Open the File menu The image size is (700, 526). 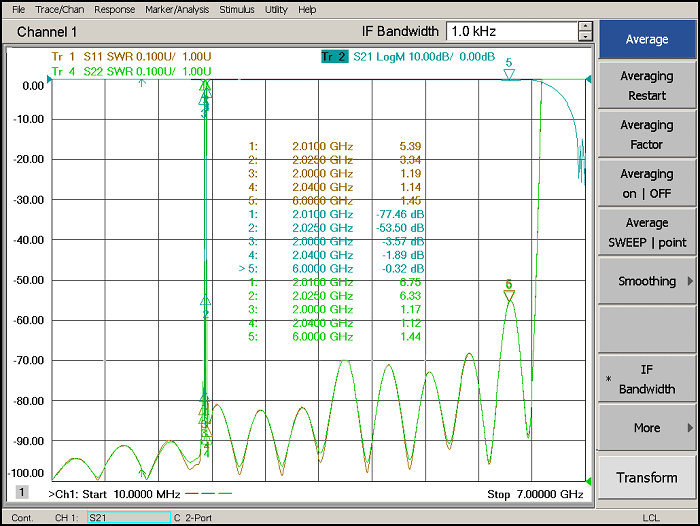tap(18, 9)
